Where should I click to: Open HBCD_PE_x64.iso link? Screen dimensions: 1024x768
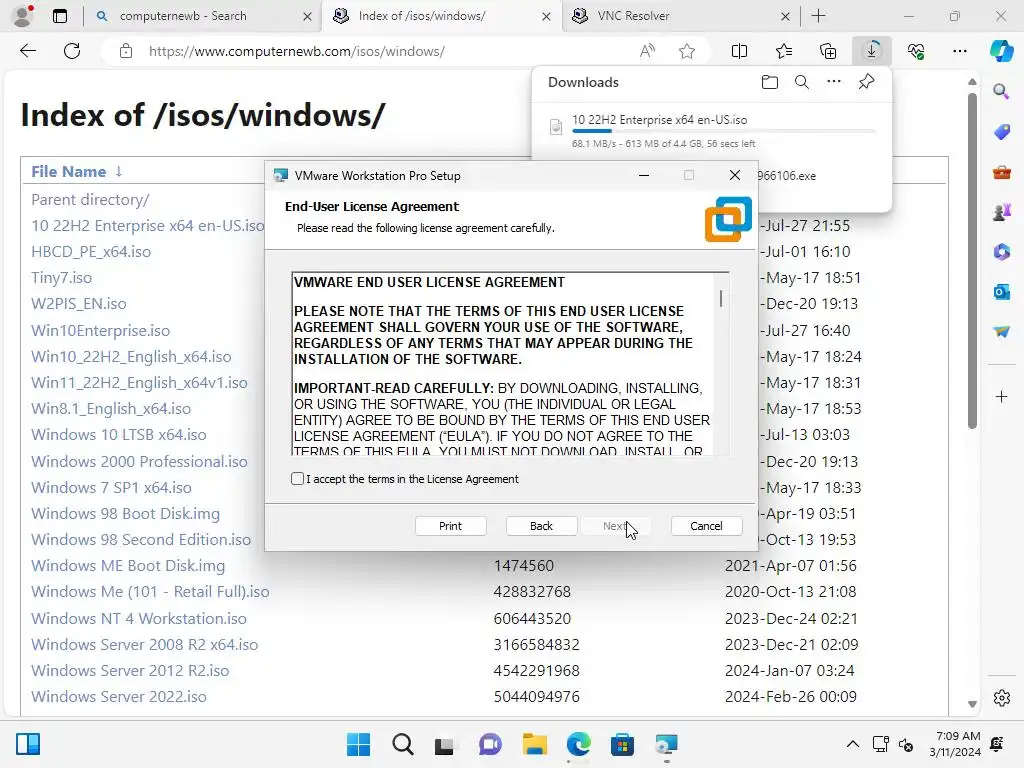[x=91, y=251]
